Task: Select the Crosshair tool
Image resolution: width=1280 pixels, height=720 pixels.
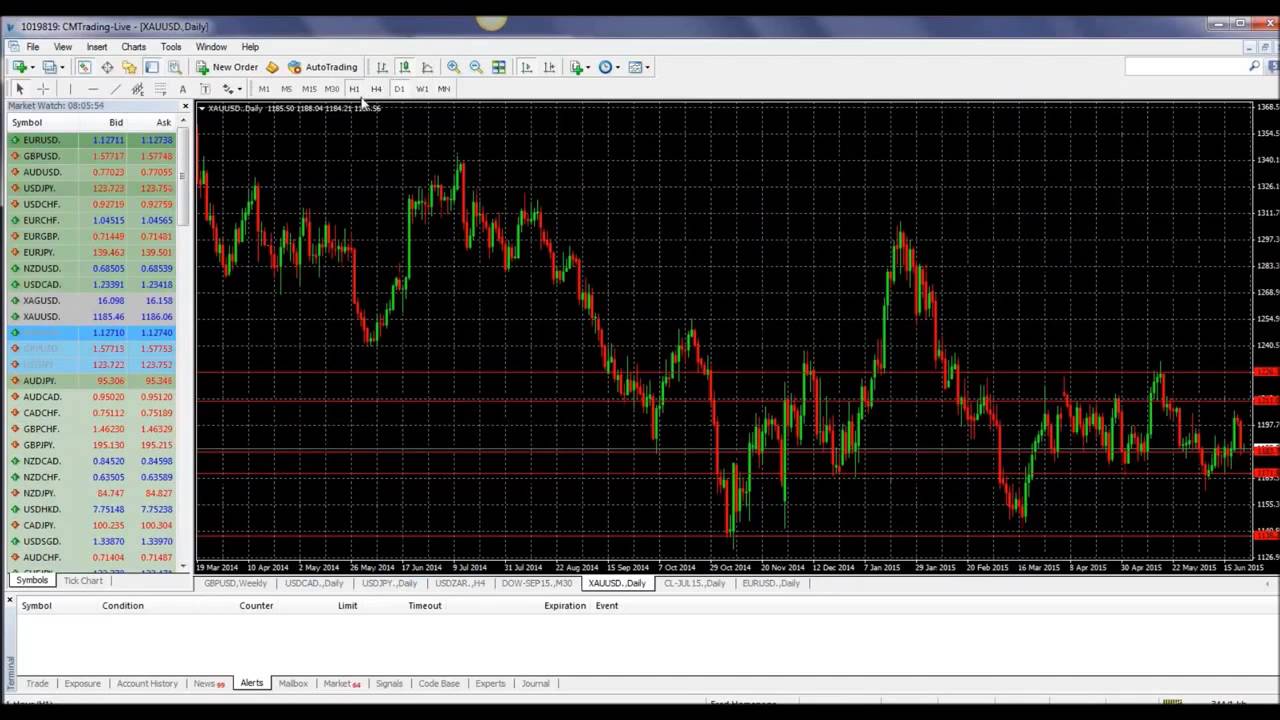Action: point(42,89)
